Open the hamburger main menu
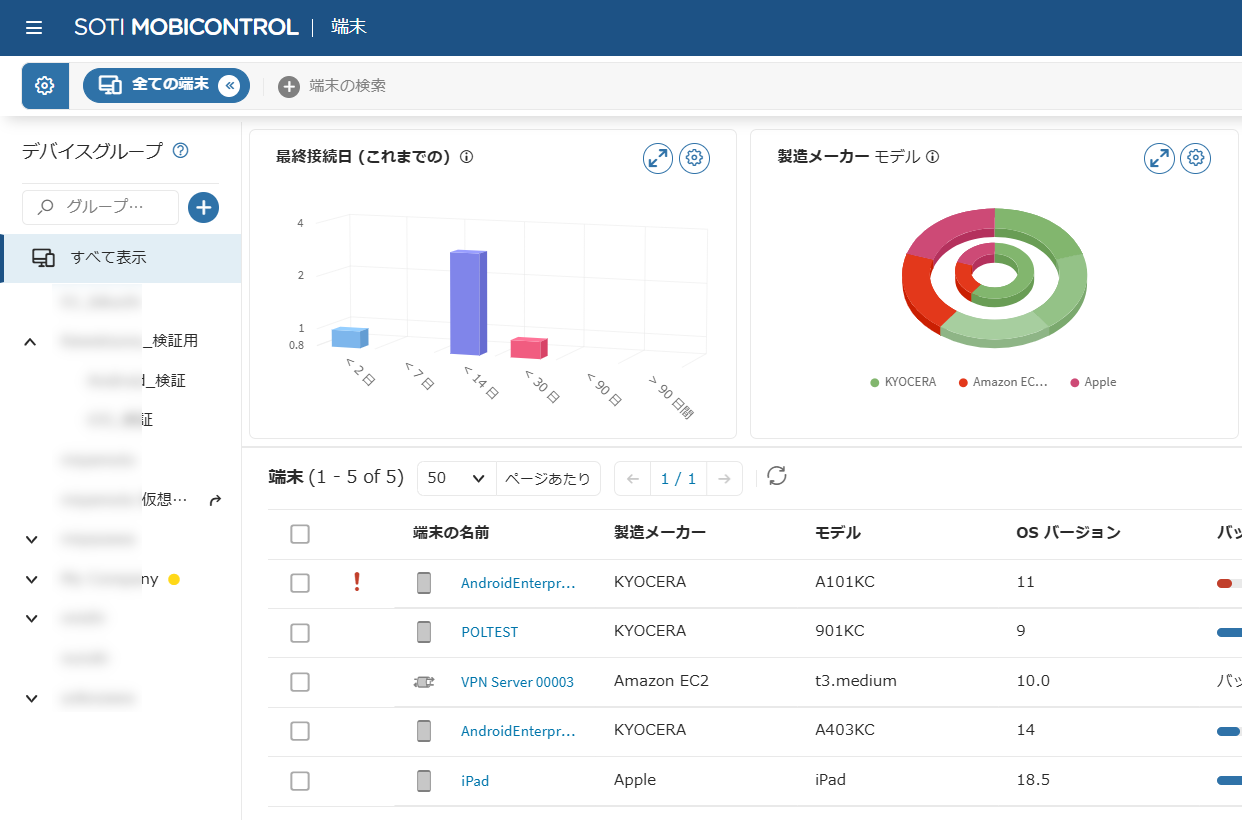 coord(34,28)
